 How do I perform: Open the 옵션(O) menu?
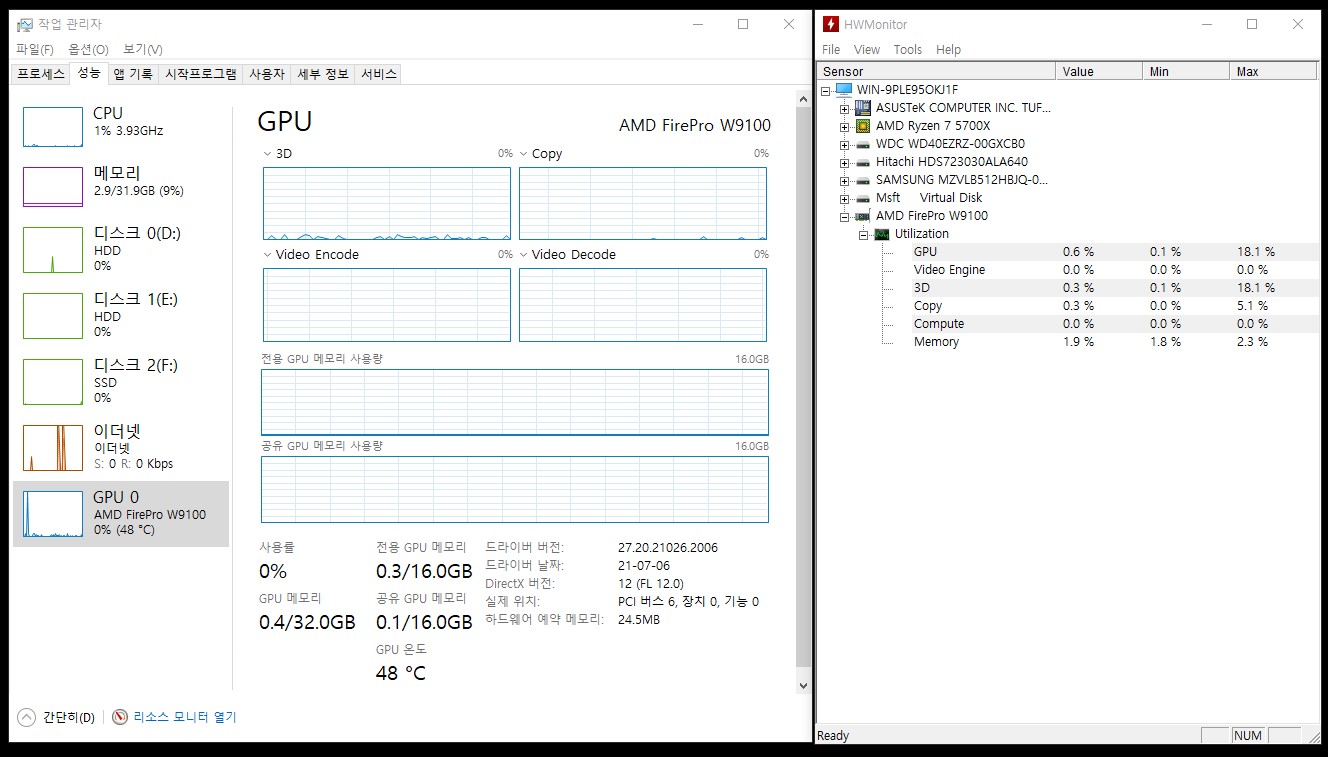tap(88, 49)
